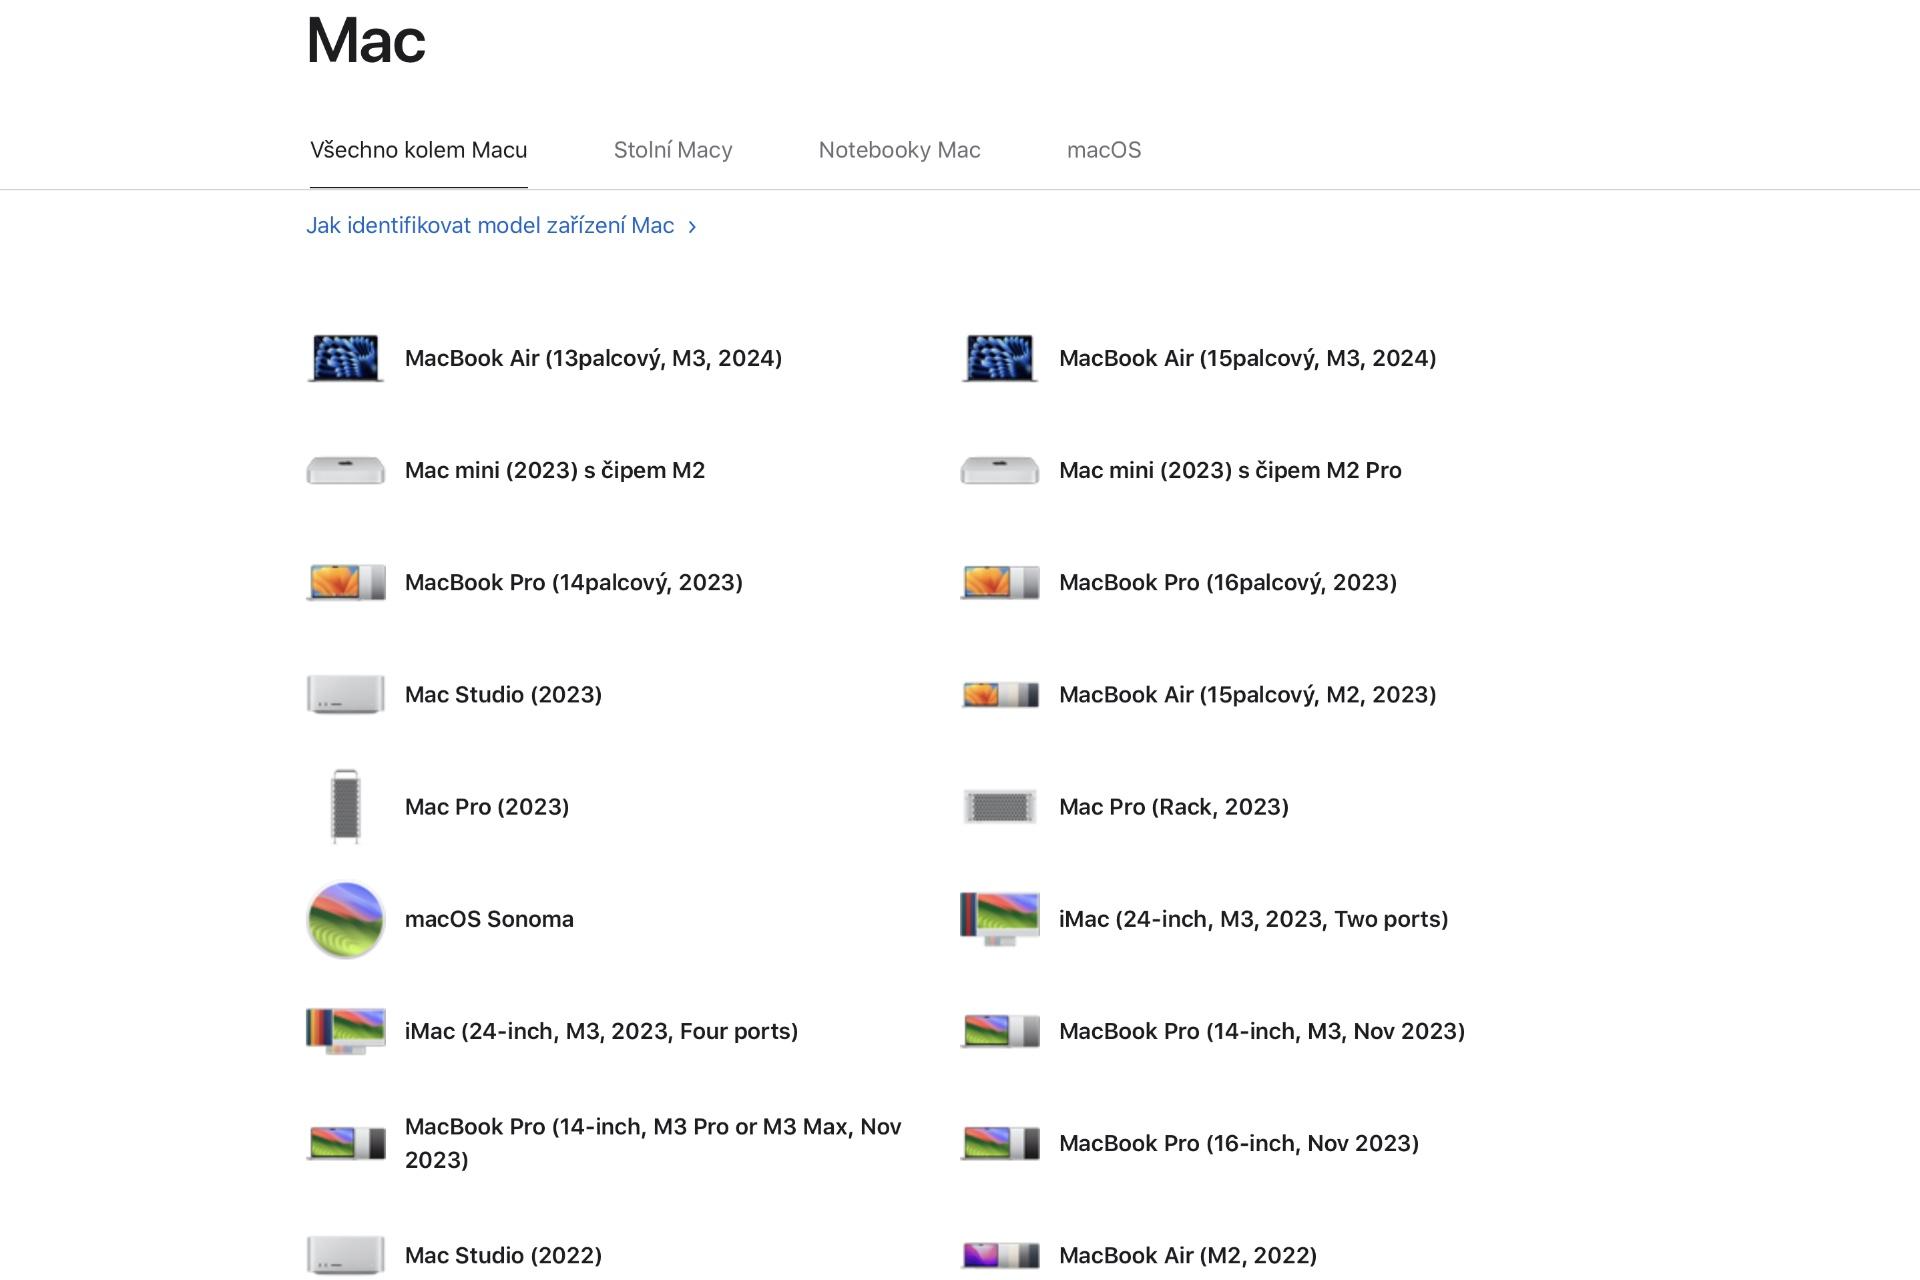
Task: Open MacBook Pro 16palcový 2023 laptop icon
Action: point(999,582)
